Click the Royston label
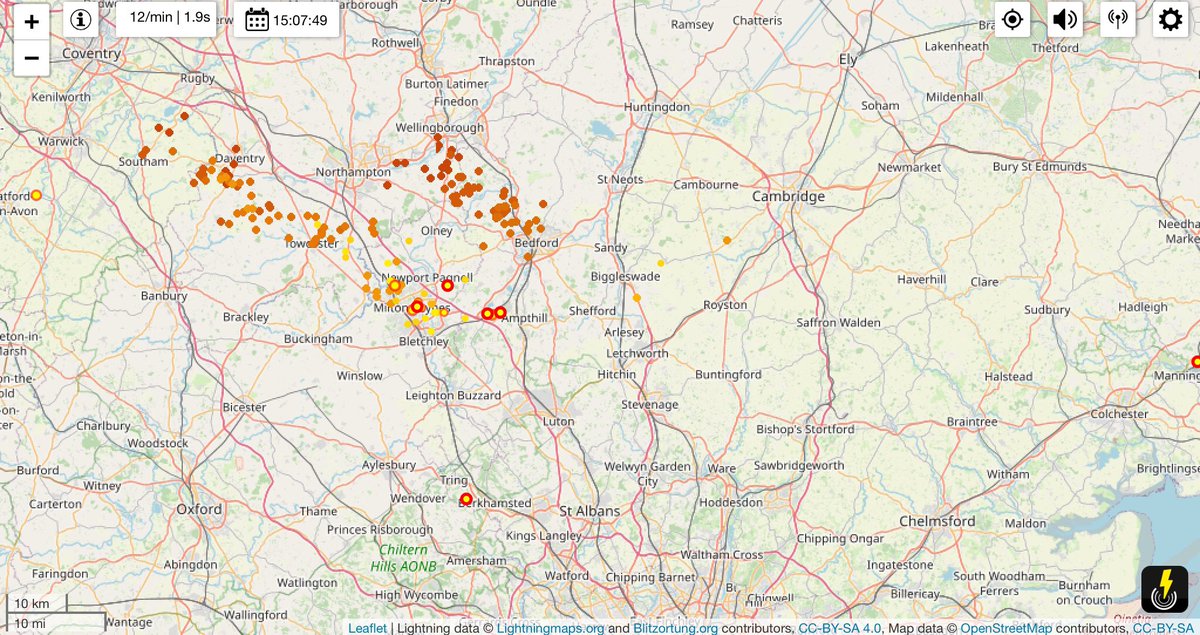Viewport: 1200px width, 635px height. 725,305
